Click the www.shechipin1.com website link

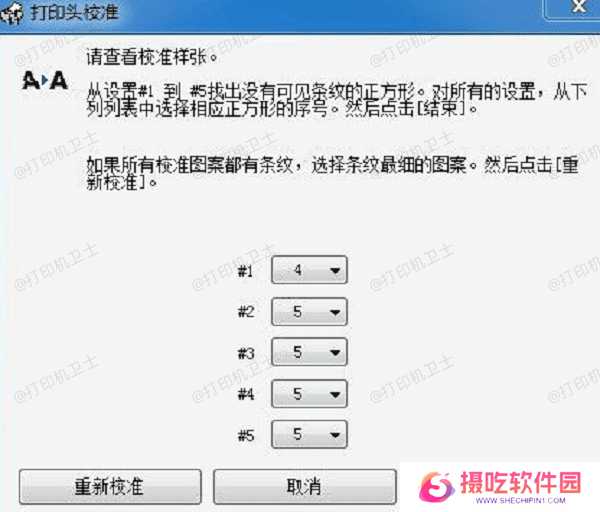click(x=520, y=501)
